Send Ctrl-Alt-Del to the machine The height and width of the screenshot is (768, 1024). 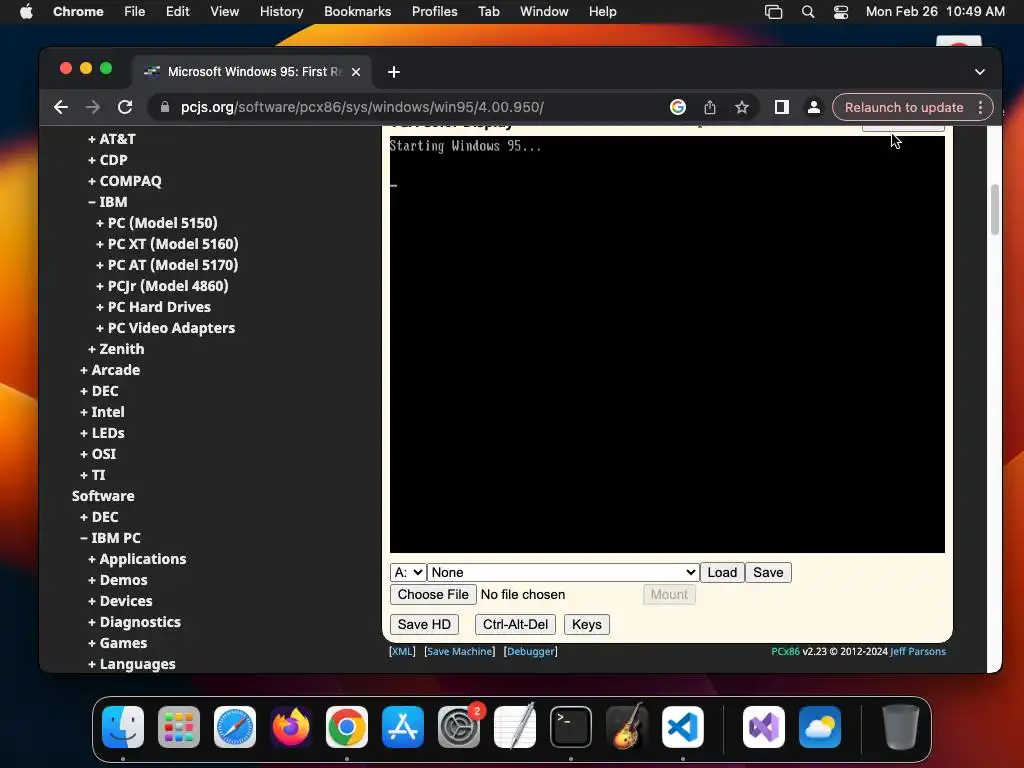click(515, 624)
